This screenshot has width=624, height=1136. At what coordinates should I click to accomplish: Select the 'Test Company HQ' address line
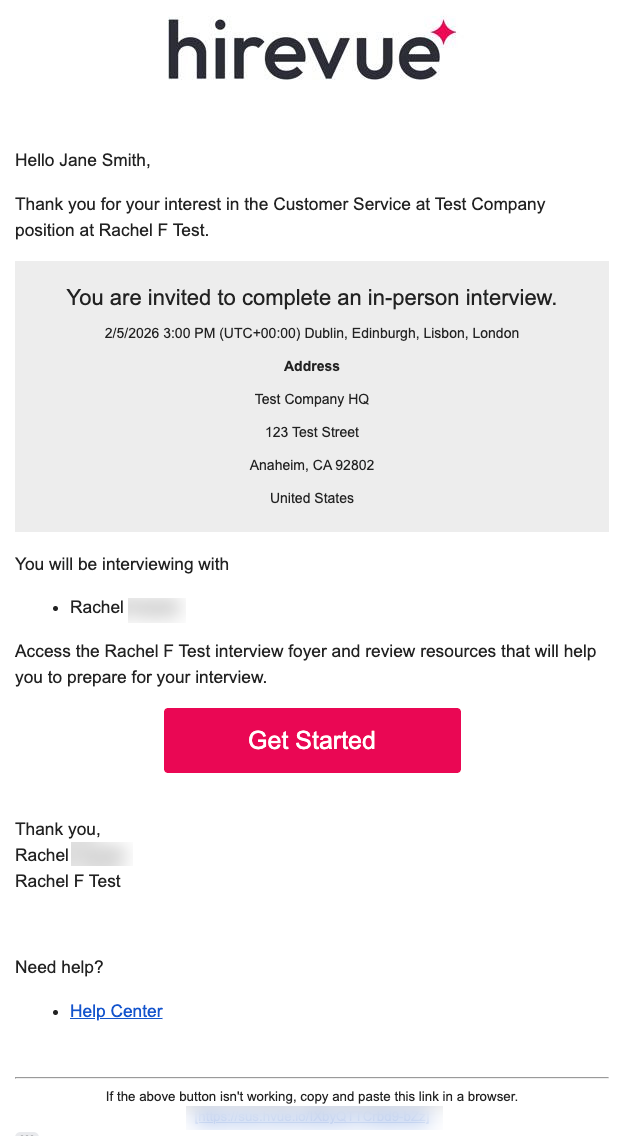[311, 399]
